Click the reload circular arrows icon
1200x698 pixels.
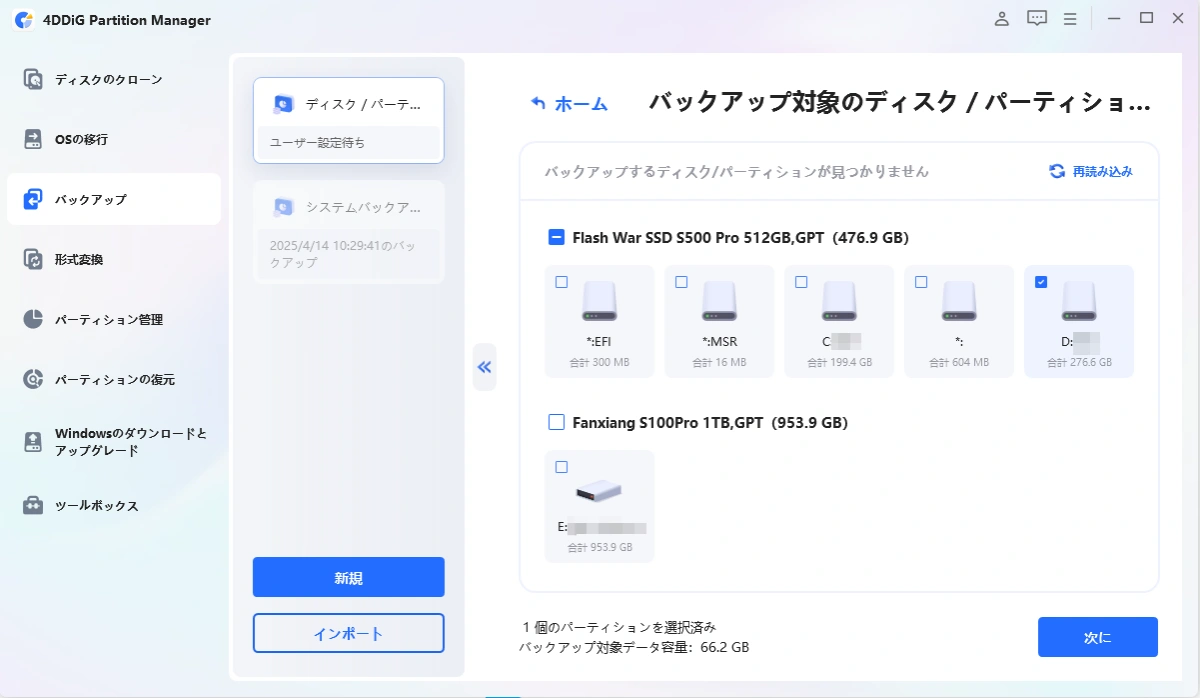point(1057,171)
